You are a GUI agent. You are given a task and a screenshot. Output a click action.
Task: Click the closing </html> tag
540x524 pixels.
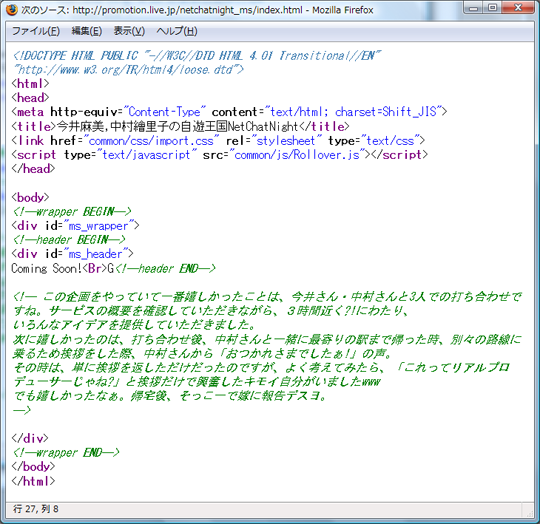(33, 481)
